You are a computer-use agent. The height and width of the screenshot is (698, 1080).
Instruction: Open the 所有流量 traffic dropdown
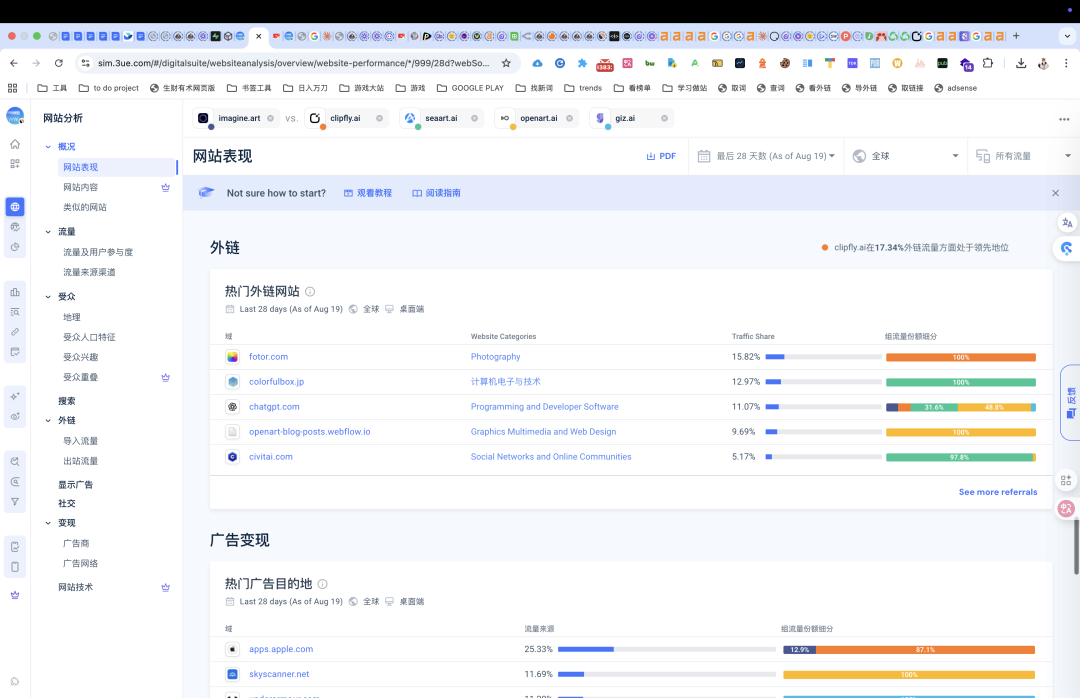1024,156
